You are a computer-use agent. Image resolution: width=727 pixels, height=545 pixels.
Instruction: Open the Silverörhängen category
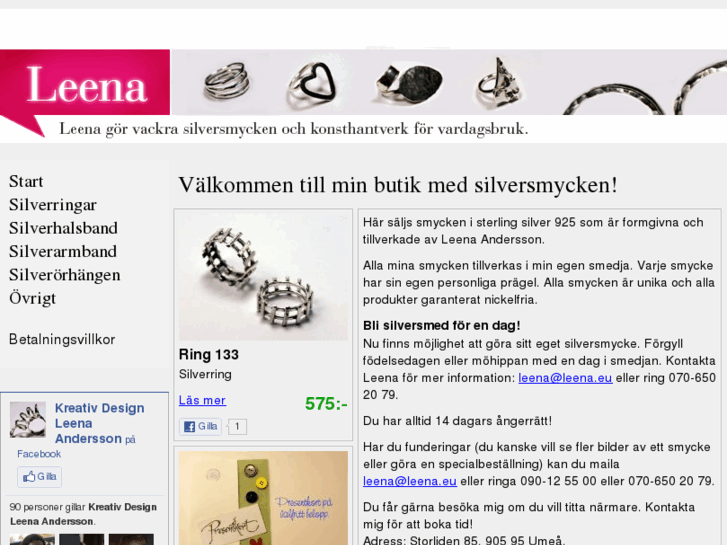64,275
